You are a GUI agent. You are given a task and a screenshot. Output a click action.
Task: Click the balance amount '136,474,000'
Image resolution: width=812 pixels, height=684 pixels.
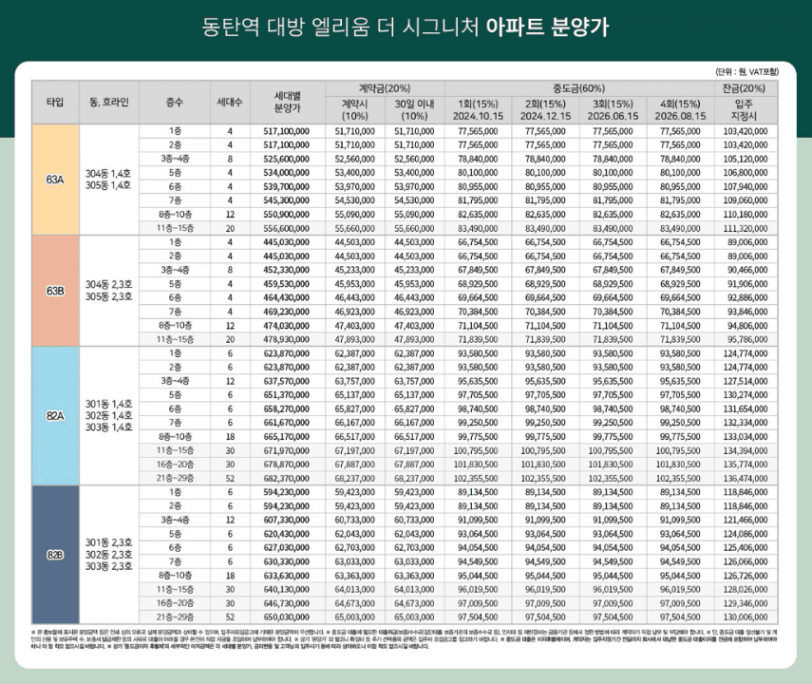[745, 478]
